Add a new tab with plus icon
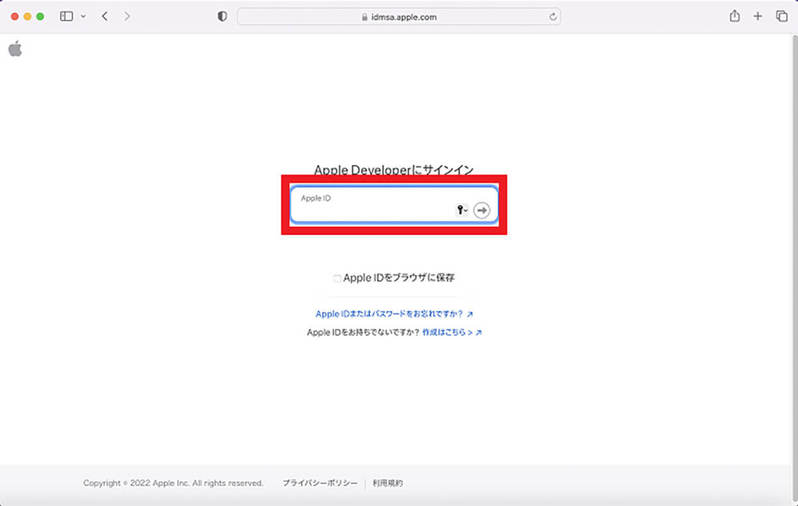798x506 pixels. [758, 16]
